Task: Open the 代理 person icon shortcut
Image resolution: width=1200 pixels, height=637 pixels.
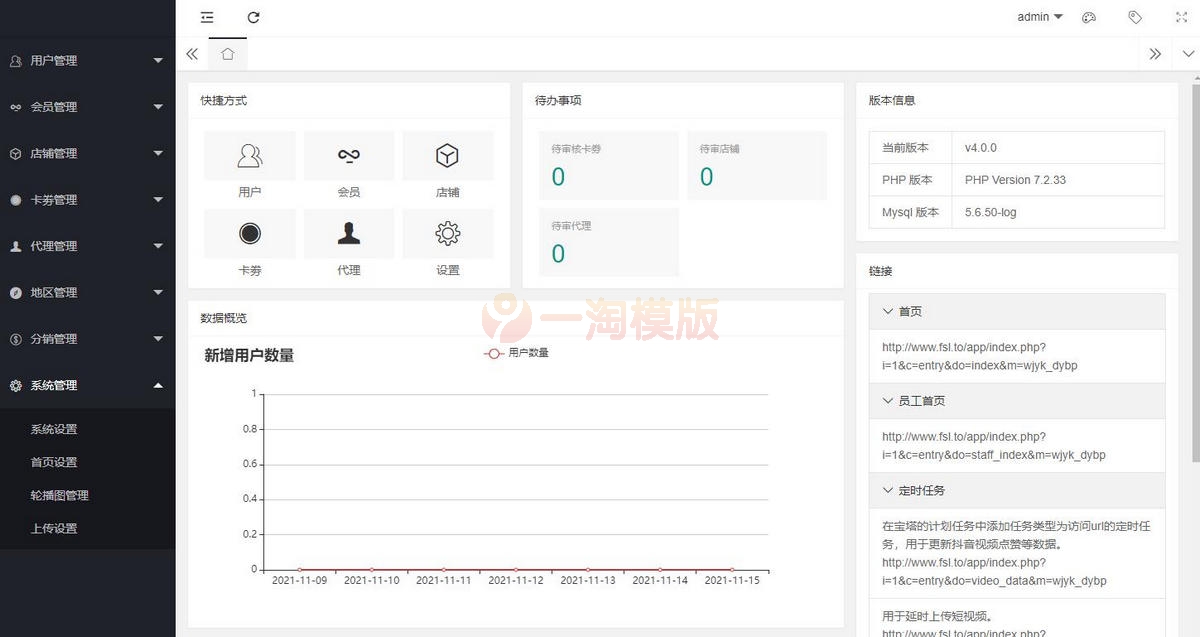Action: coord(348,232)
